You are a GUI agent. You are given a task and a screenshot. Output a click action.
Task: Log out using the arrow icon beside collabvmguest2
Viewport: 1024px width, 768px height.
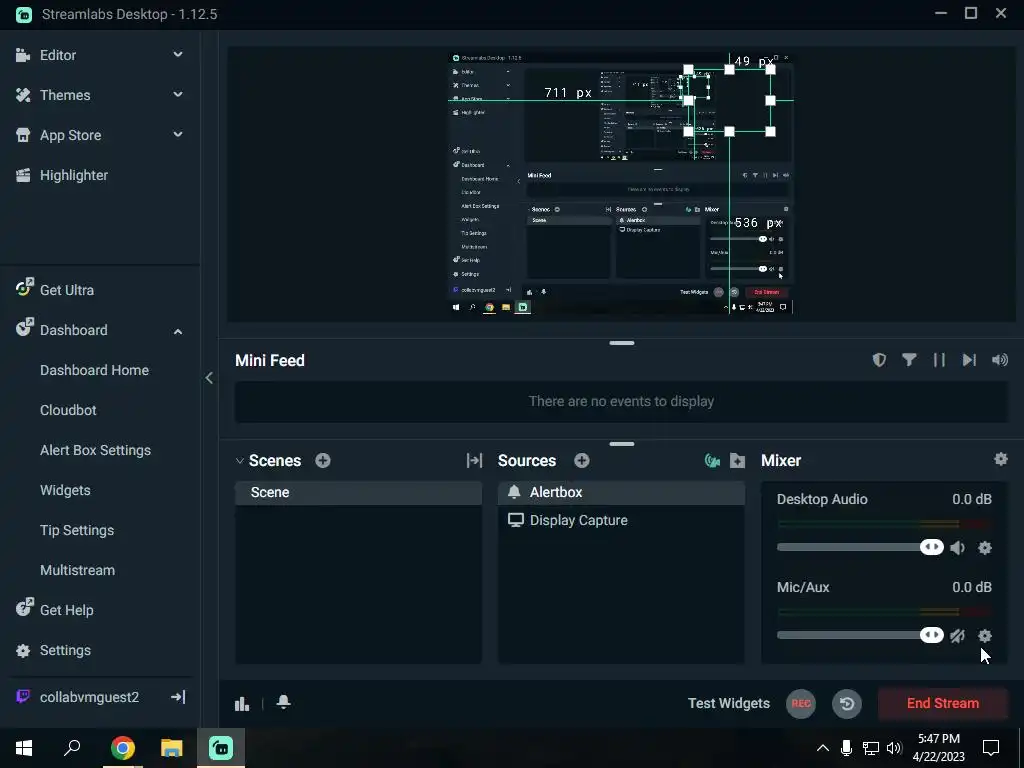(x=178, y=697)
